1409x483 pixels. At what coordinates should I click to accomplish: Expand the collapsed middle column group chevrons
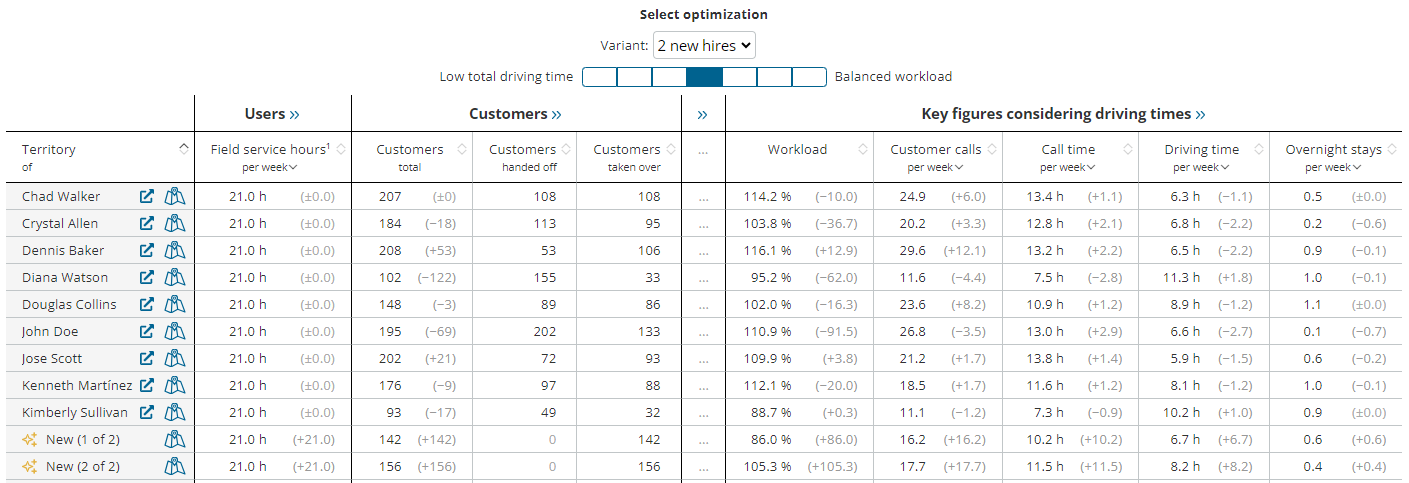(x=702, y=114)
